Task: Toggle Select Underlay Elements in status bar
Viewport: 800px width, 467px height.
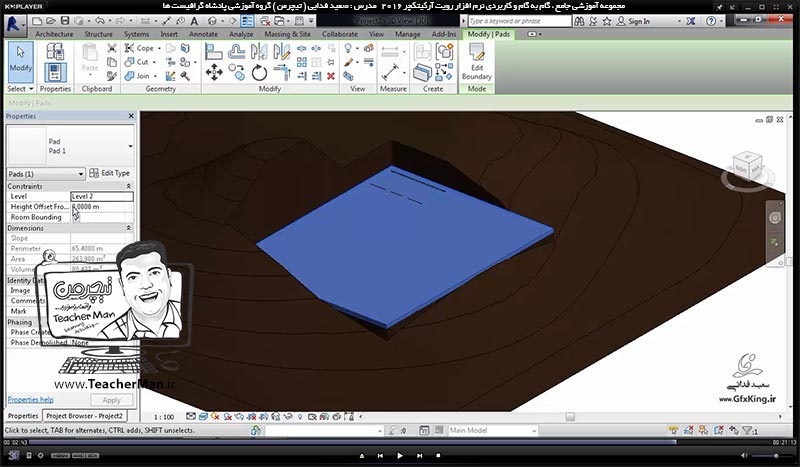Action: pos(688,430)
